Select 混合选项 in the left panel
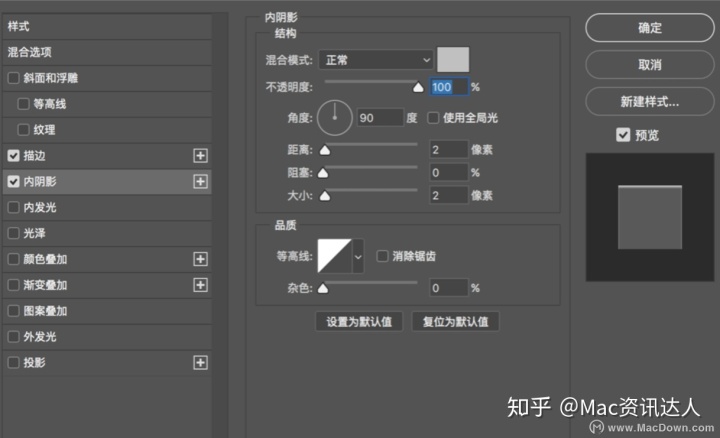Image resolution: width=720 pixels, height=438 pixels. click(107, 52)
